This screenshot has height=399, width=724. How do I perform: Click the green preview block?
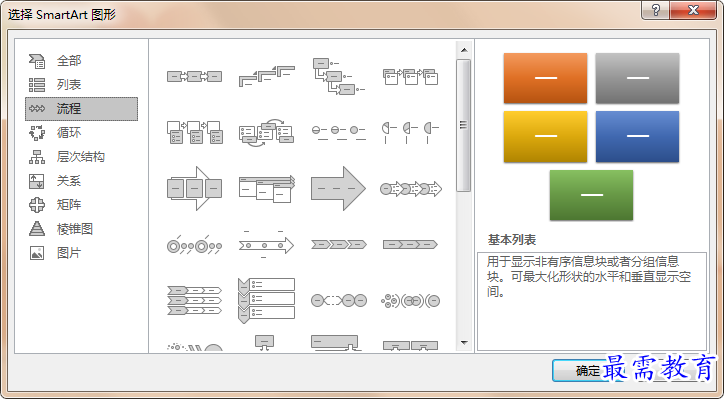coord(591,195)
